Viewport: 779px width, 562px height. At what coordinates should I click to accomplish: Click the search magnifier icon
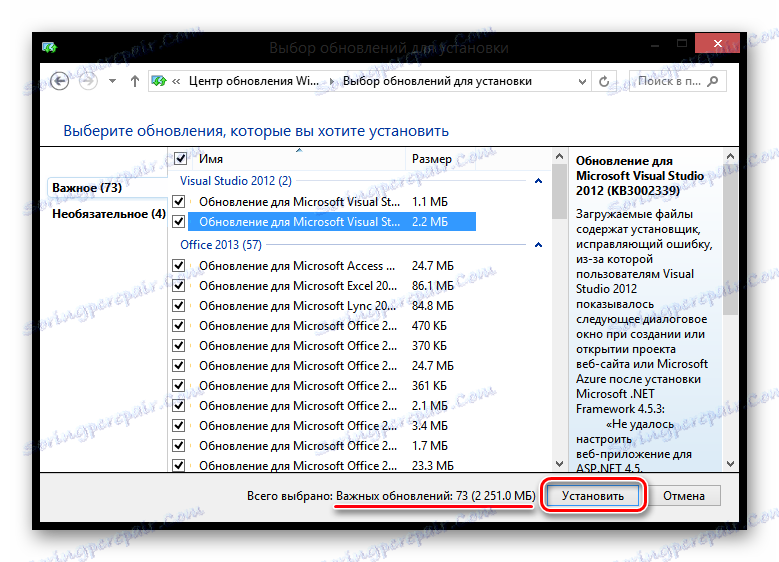[x=713, y=81]
